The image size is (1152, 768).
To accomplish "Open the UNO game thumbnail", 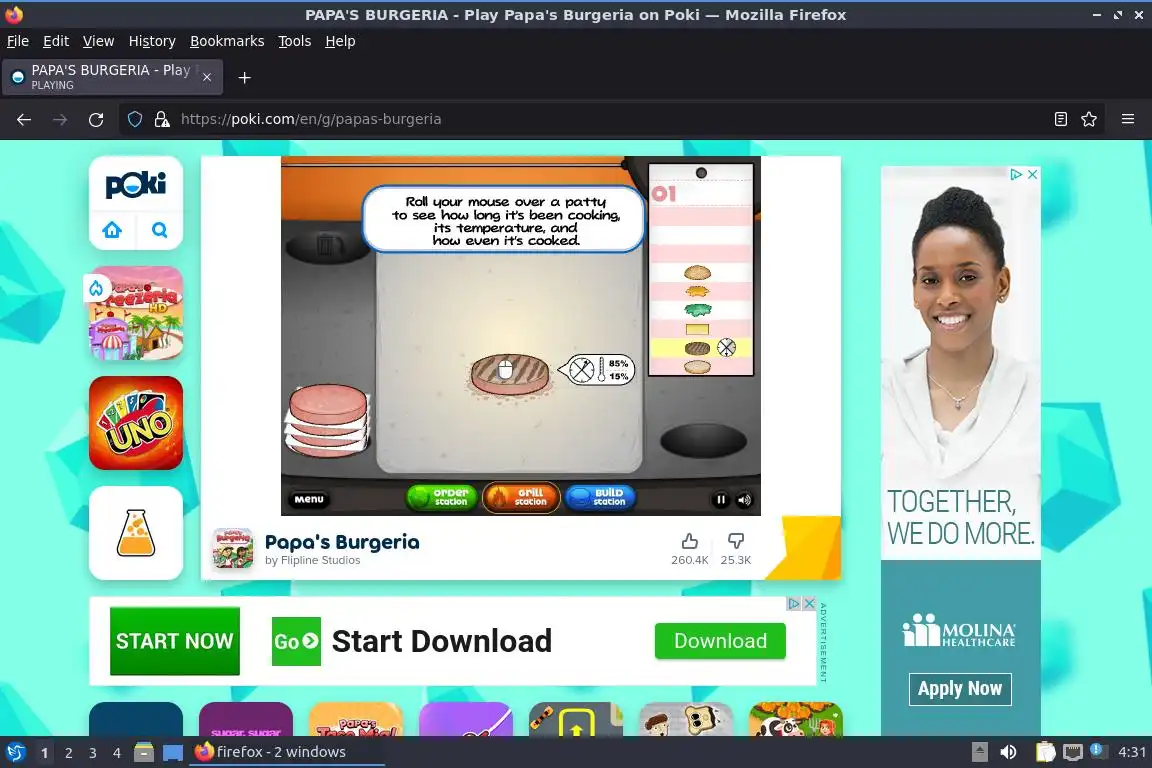I will pyautogui.click(x=136, y=423).
